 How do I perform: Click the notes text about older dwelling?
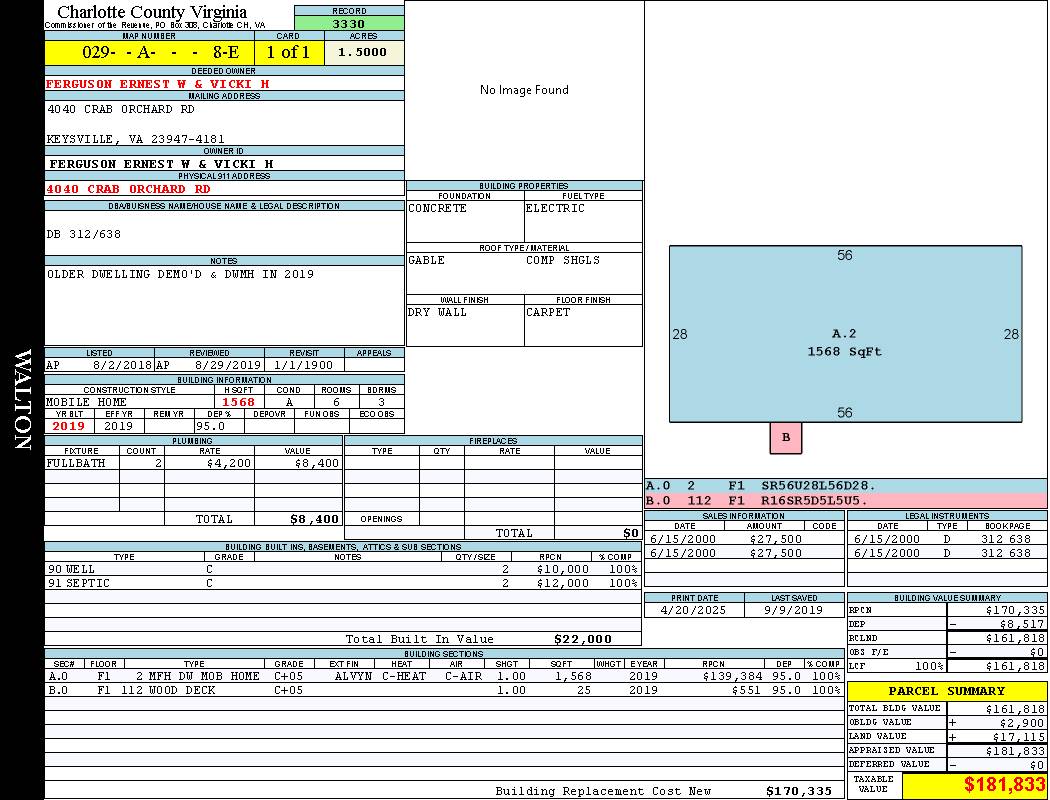180,274
